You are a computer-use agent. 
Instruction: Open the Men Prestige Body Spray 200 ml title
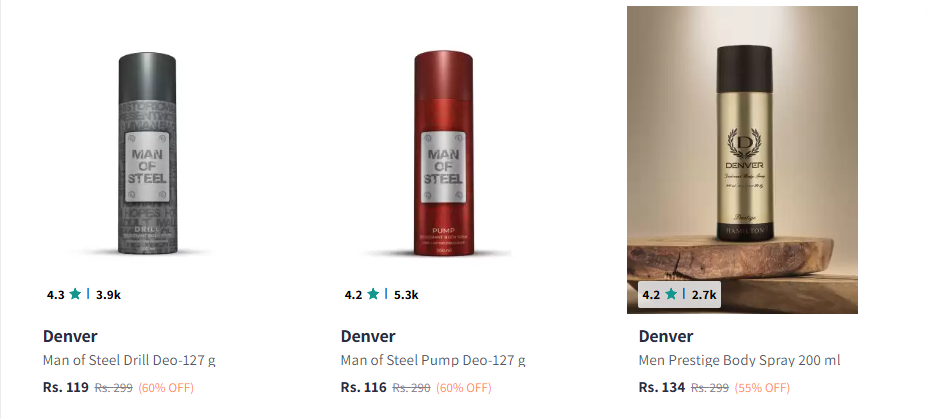pos(739,360)
